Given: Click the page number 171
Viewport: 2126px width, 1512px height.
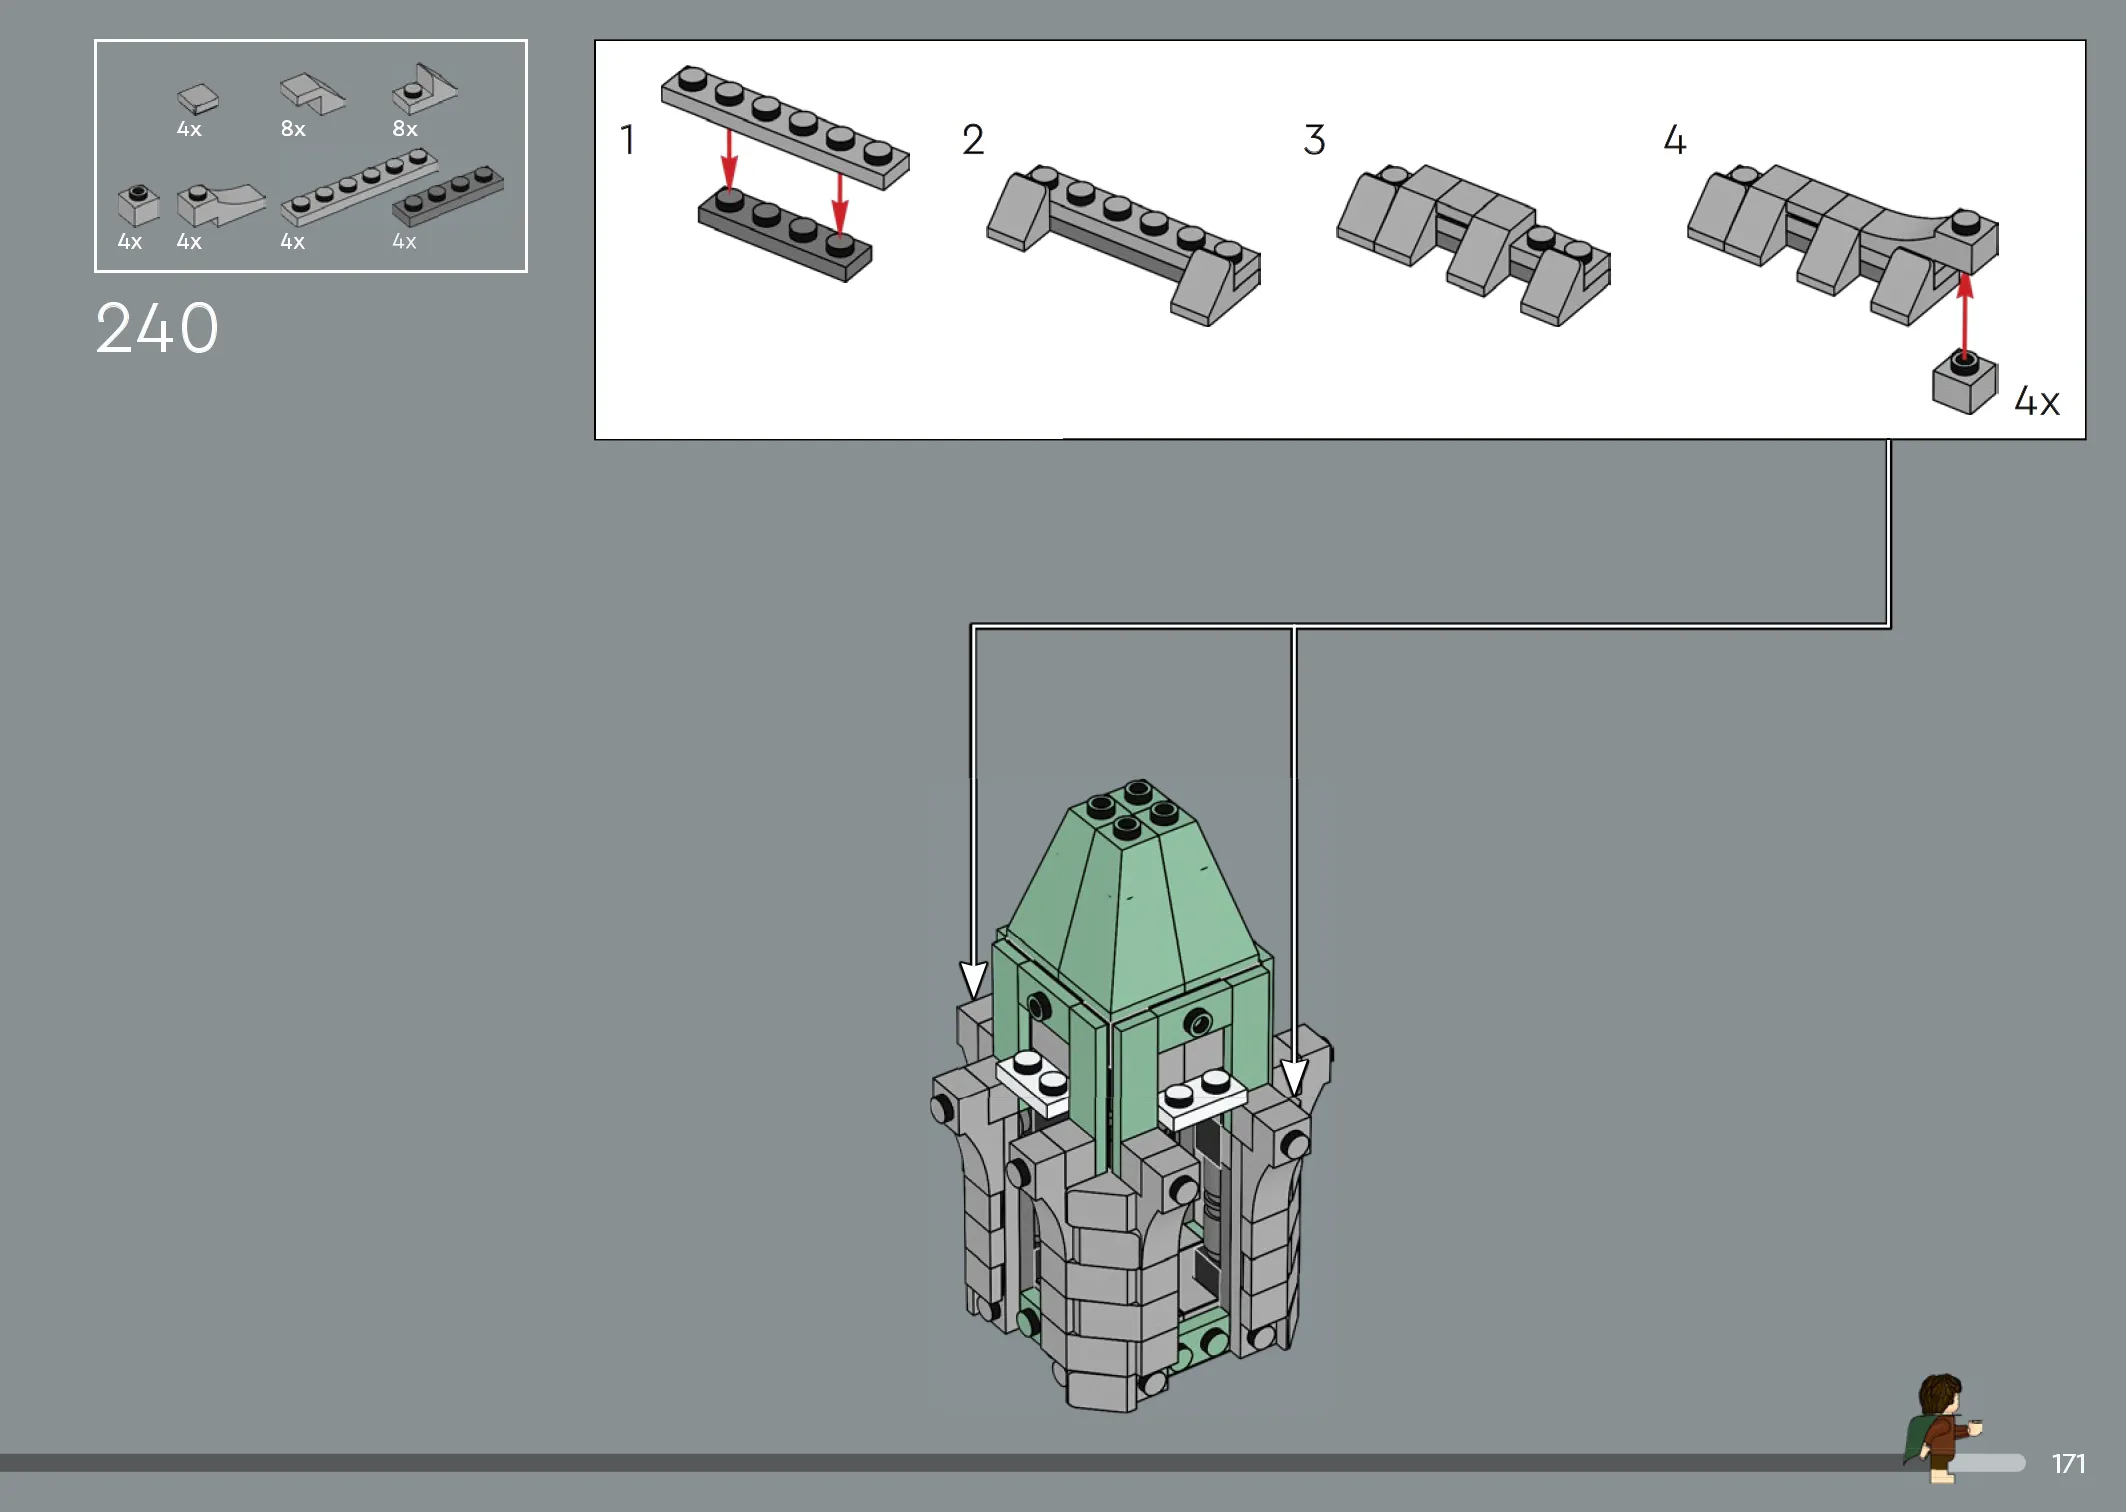Looking at the screenshot, I should click(x=2068, y=1464).
